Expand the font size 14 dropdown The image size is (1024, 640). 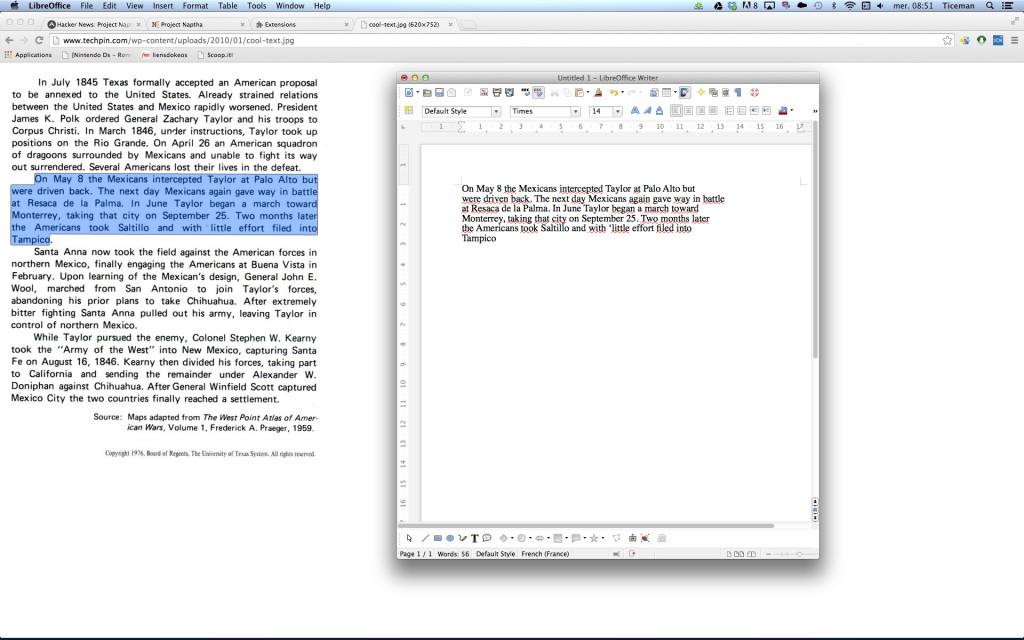pyautogui.click(x=617, y=110)
